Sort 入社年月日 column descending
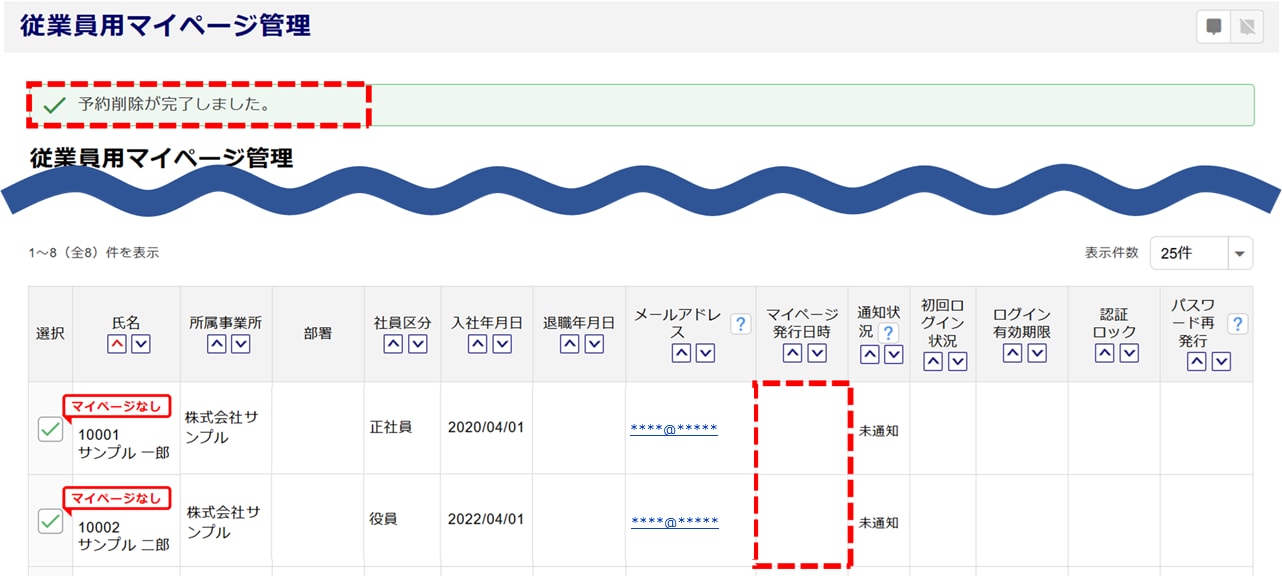The width and height of the screenshot is (1282, 576). click(502, 344)
